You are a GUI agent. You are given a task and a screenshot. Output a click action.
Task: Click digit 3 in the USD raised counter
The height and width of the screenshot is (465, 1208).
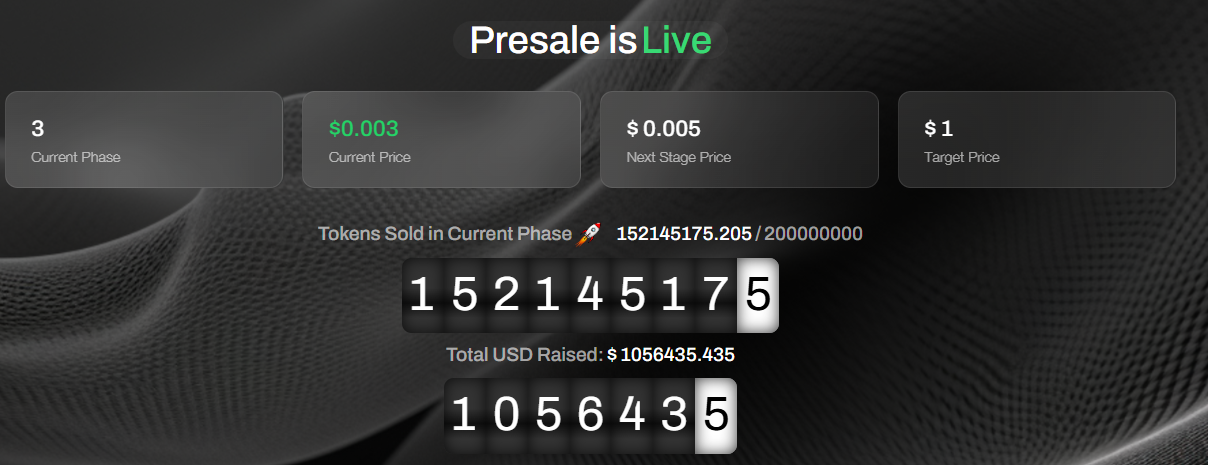[674, 415]
